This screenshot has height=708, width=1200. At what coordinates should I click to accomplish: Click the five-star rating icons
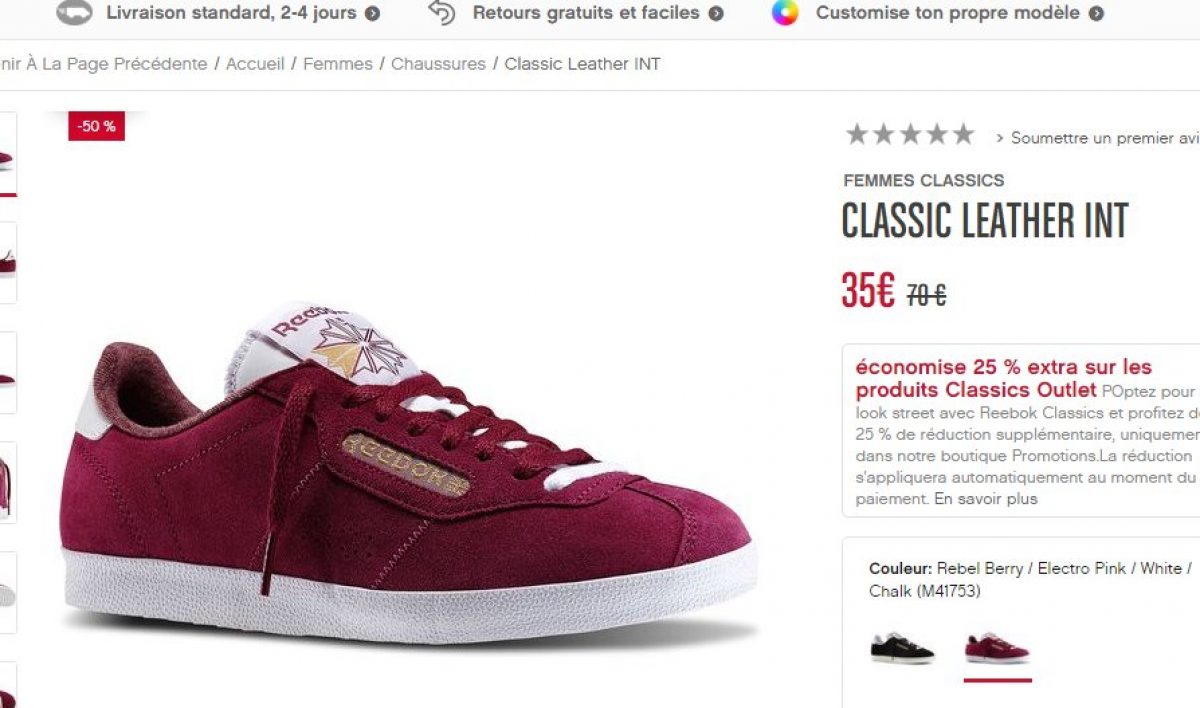tap(909, 134)
